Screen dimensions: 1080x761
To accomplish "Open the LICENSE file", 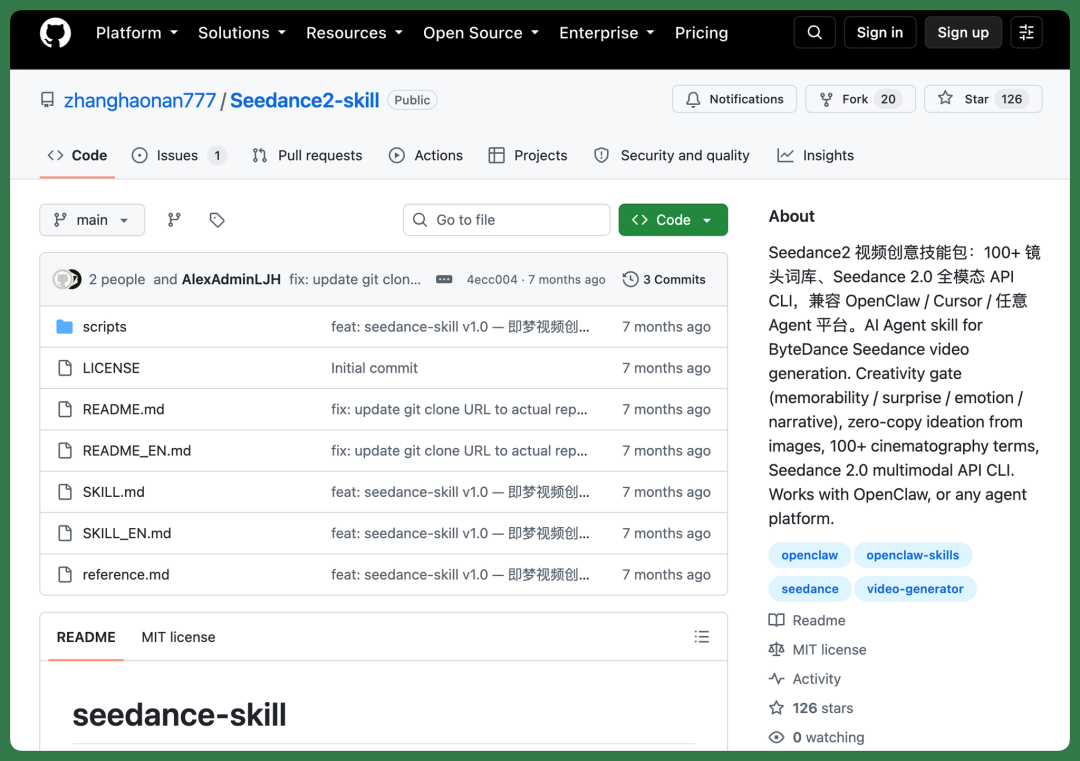I will tap(111, 368).
